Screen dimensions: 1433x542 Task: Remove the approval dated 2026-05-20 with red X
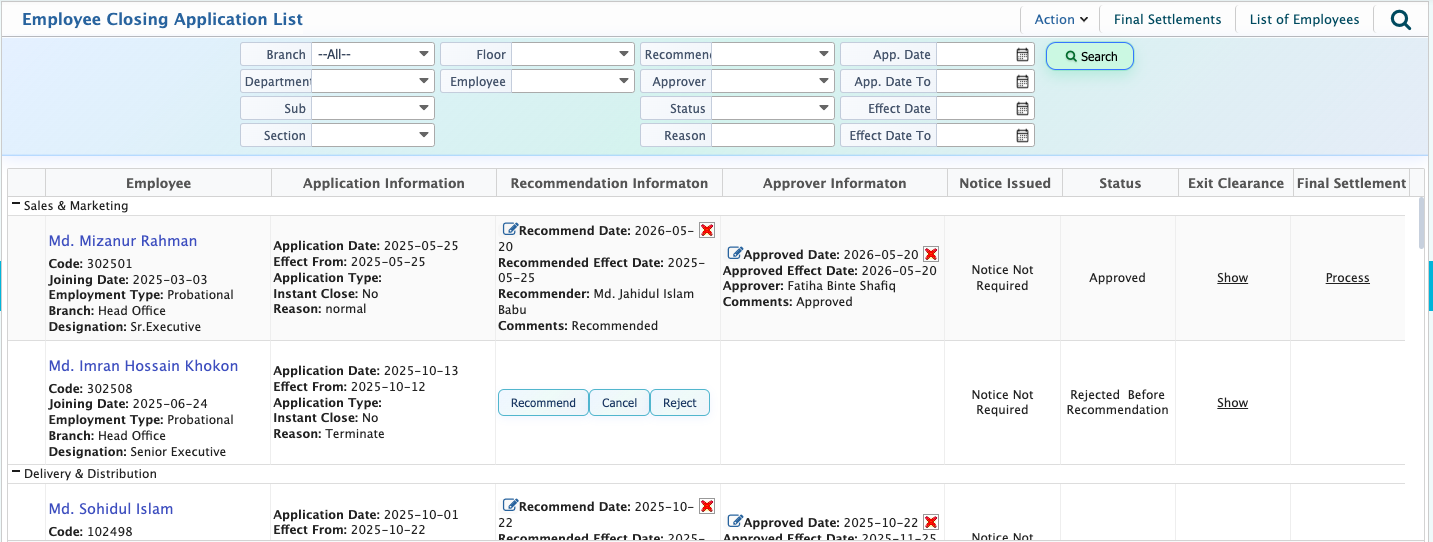(x=931, y=254)
